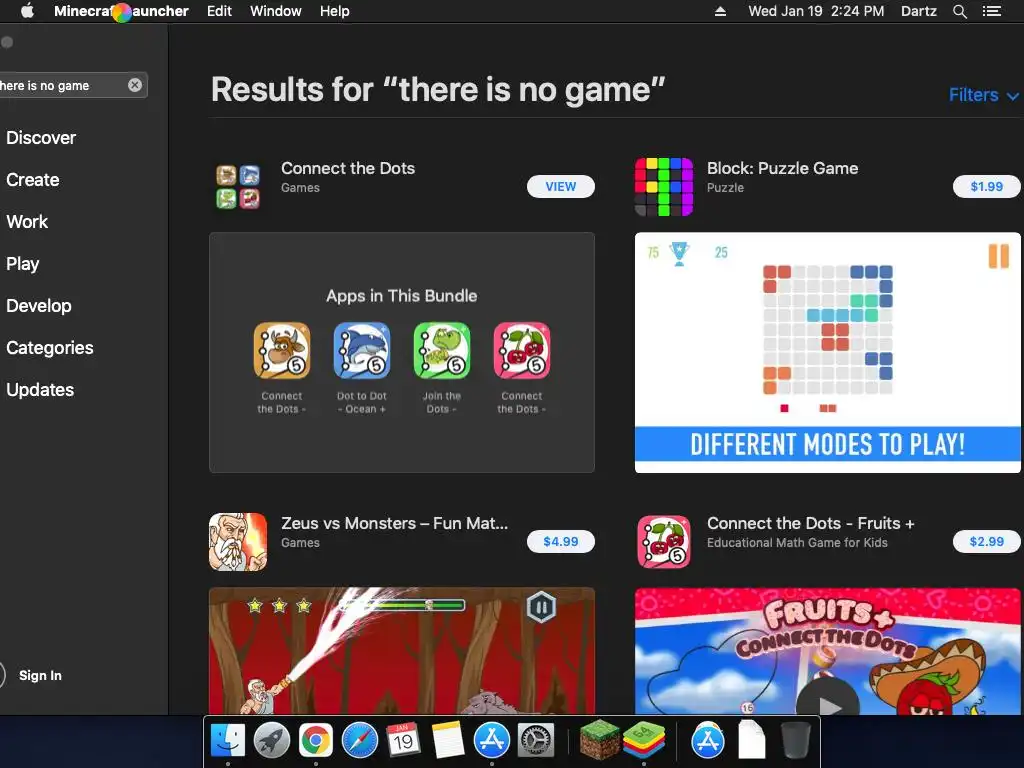Screen dimensions: 1024x768
Task: Open Calendar from the Dock
Action: pyautogui.click(x=403, y=741)
